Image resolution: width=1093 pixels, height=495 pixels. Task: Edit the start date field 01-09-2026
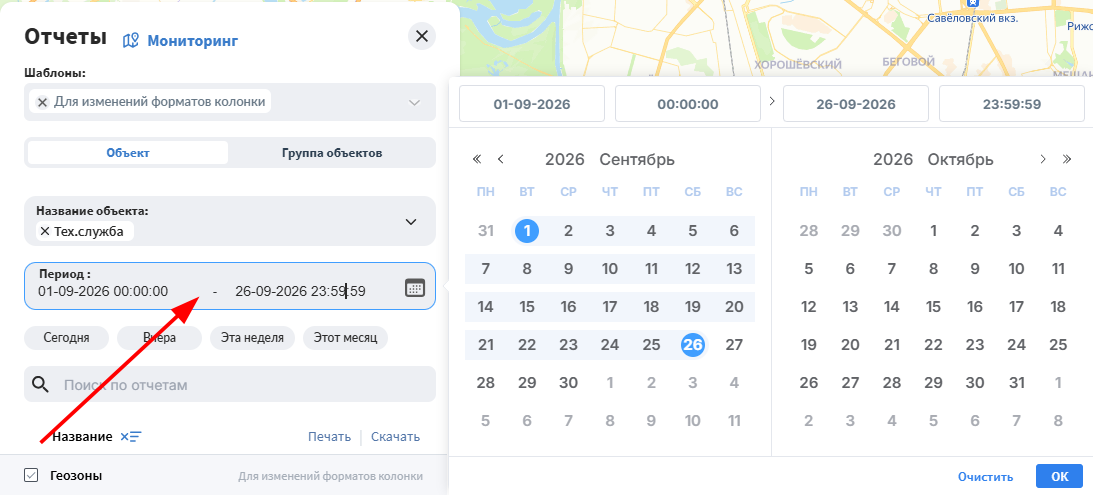pos(532,104)
